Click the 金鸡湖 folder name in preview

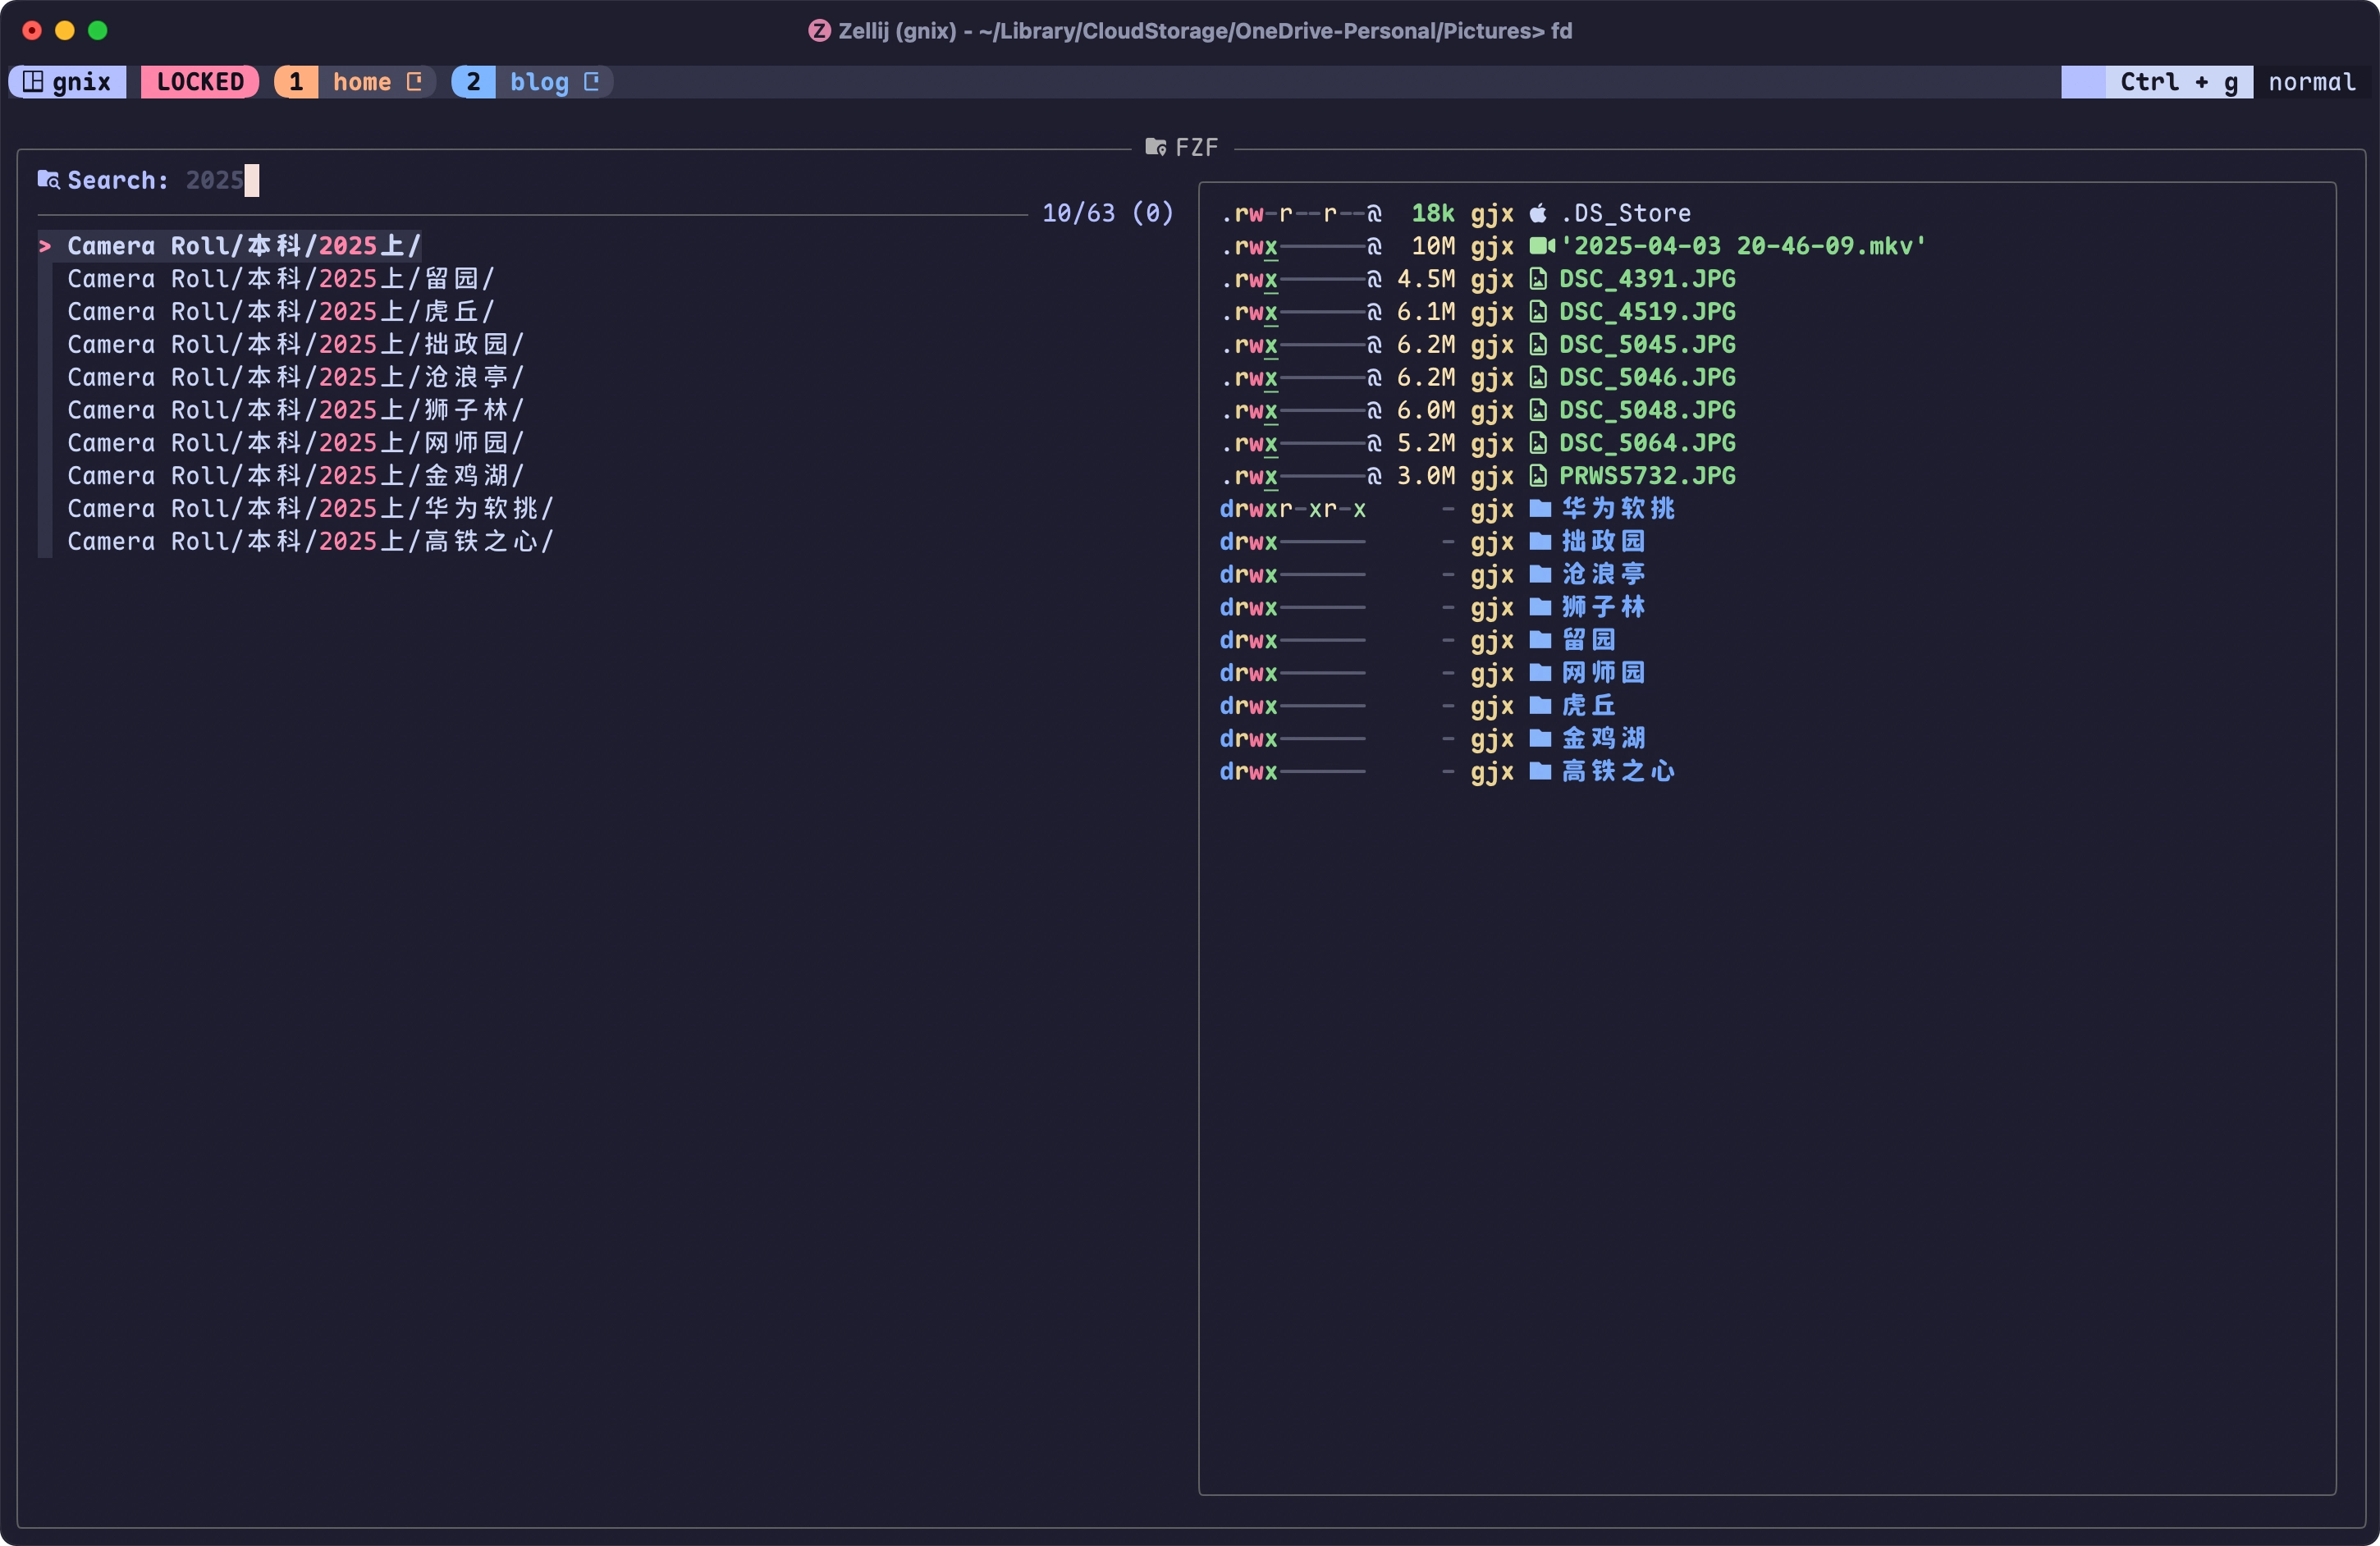click(x=1604, y=739)
